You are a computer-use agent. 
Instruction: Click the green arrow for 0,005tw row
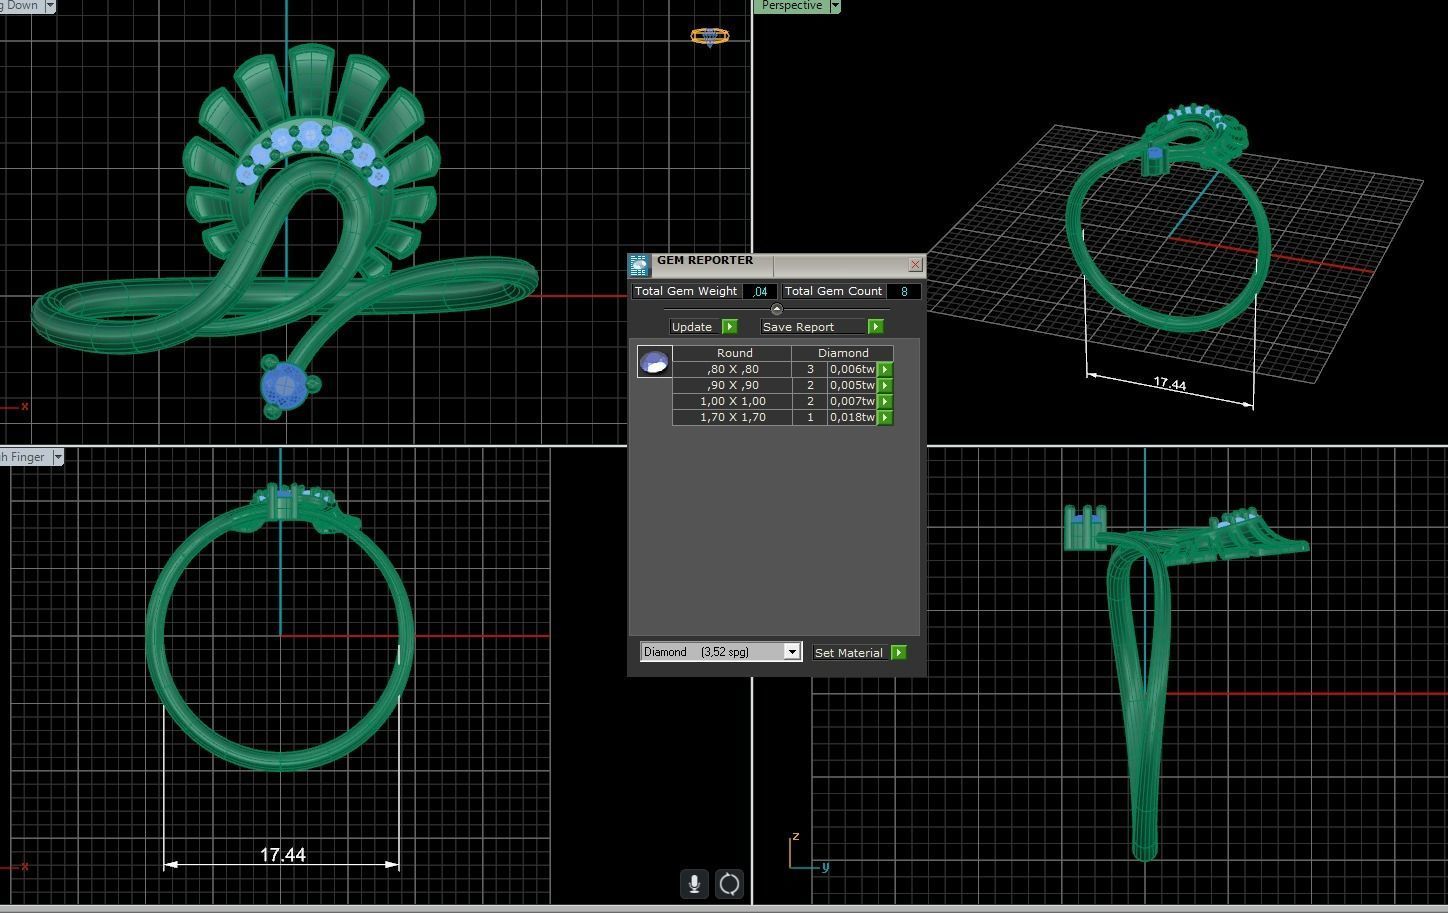[x=884, y=385]
